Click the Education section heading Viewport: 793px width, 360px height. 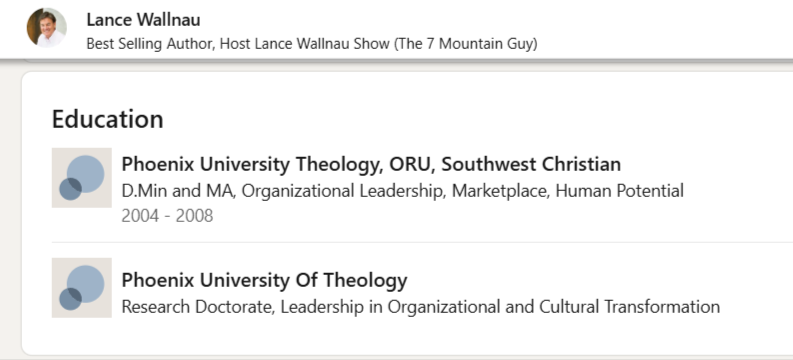pos(108,120)
